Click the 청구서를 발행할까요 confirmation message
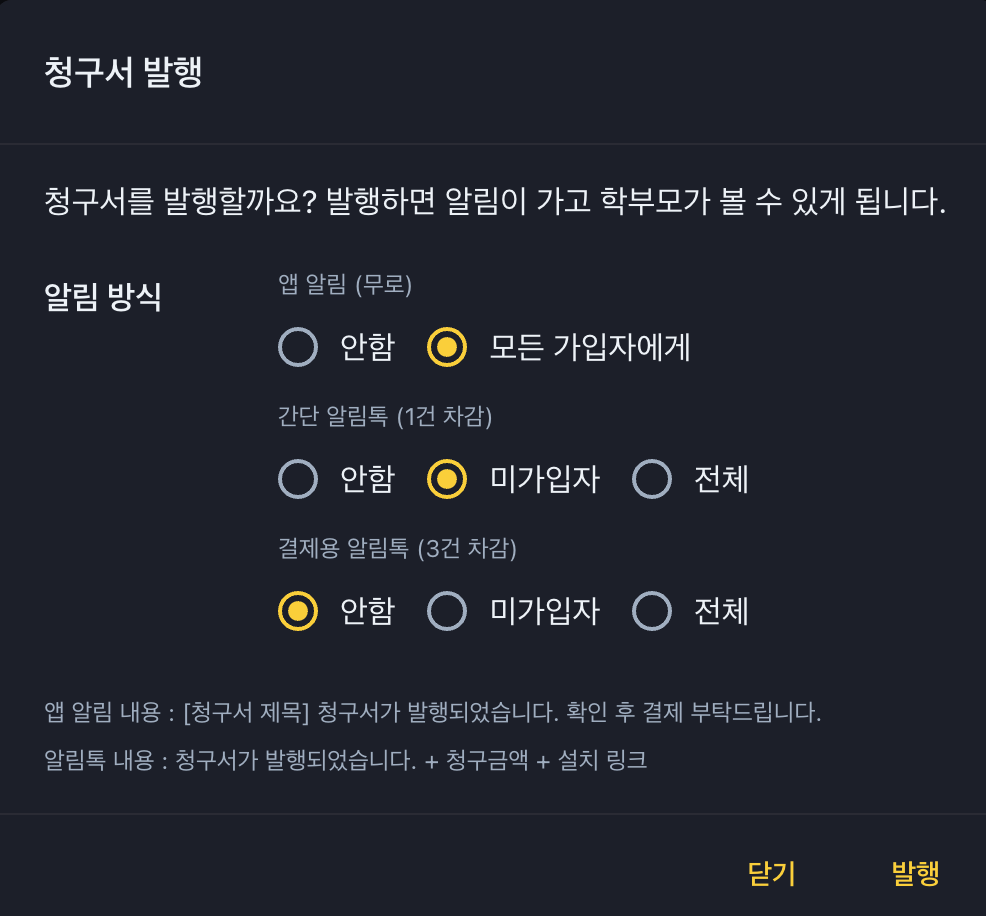The height and width of the screenshot is (916, 986). tap(494, 203)
